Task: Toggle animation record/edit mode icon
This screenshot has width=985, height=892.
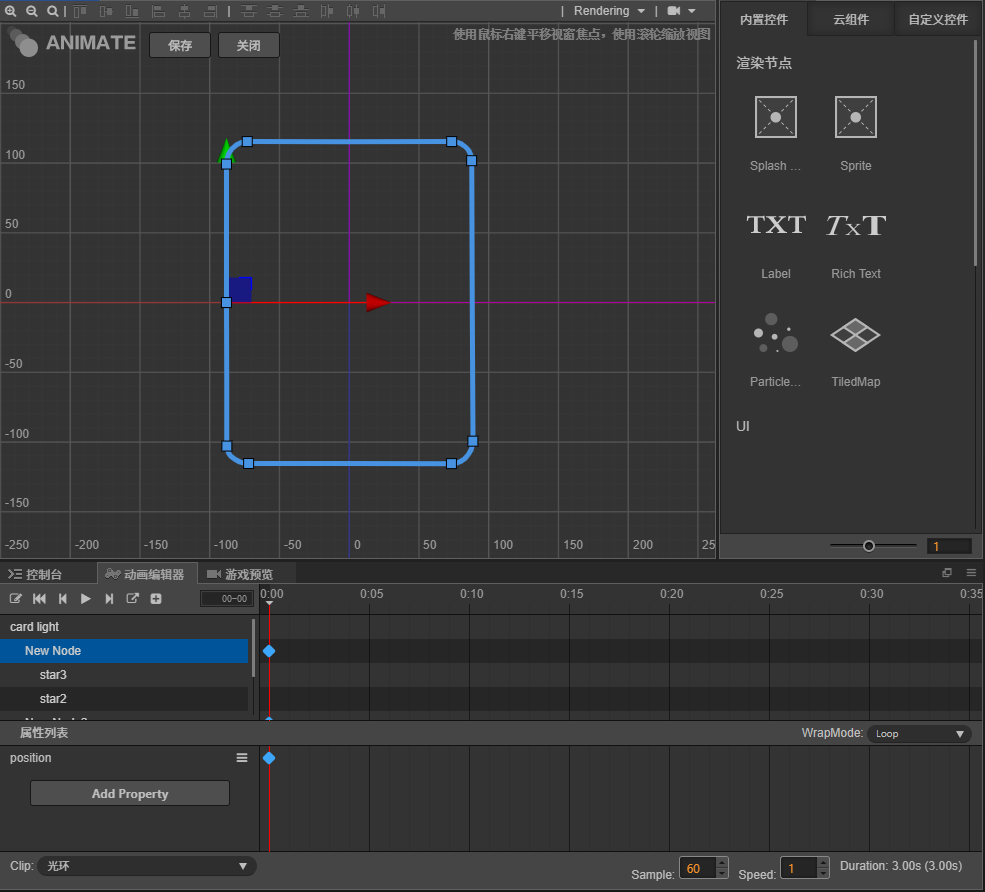Action: pos(16,598)
